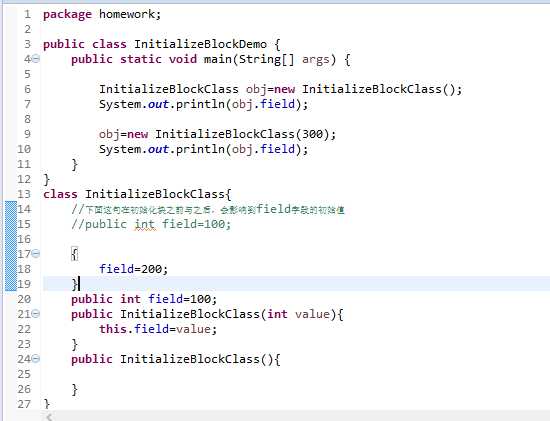Viewport: 550px width, 421px height.
Task: Click 'static' keyword on line 4
Action: pyautogui.click(x=141, y=59)
